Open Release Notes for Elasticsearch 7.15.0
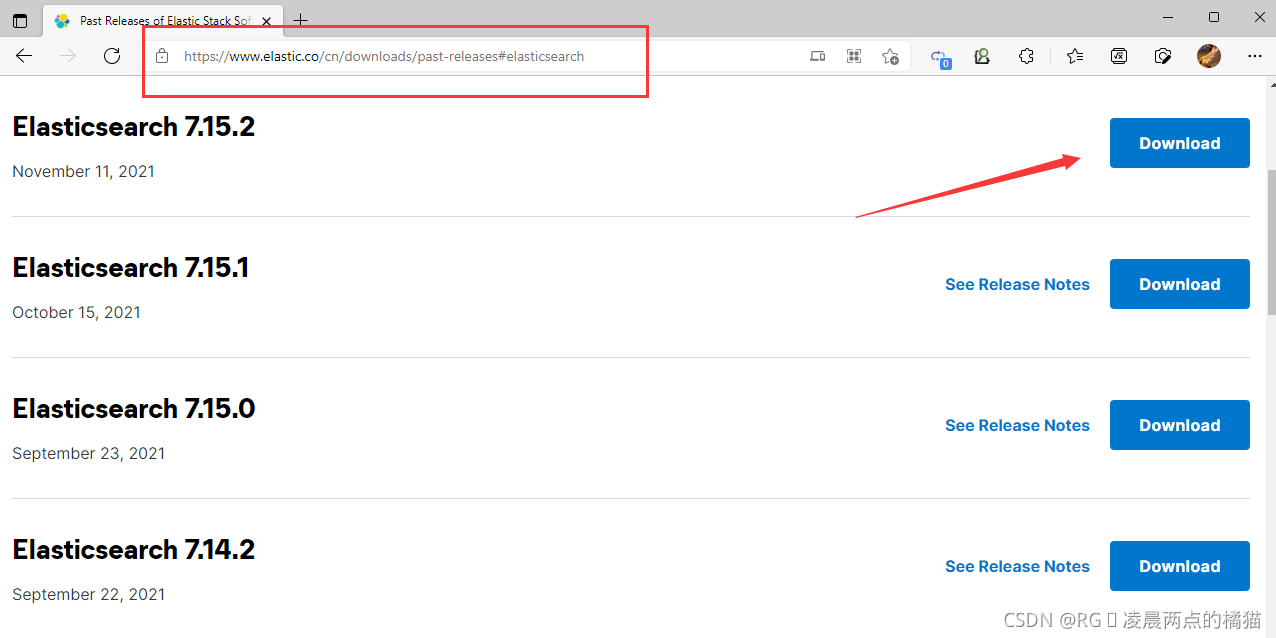1276x638 pixels. pyautogui.click(x=1017, y=424)
